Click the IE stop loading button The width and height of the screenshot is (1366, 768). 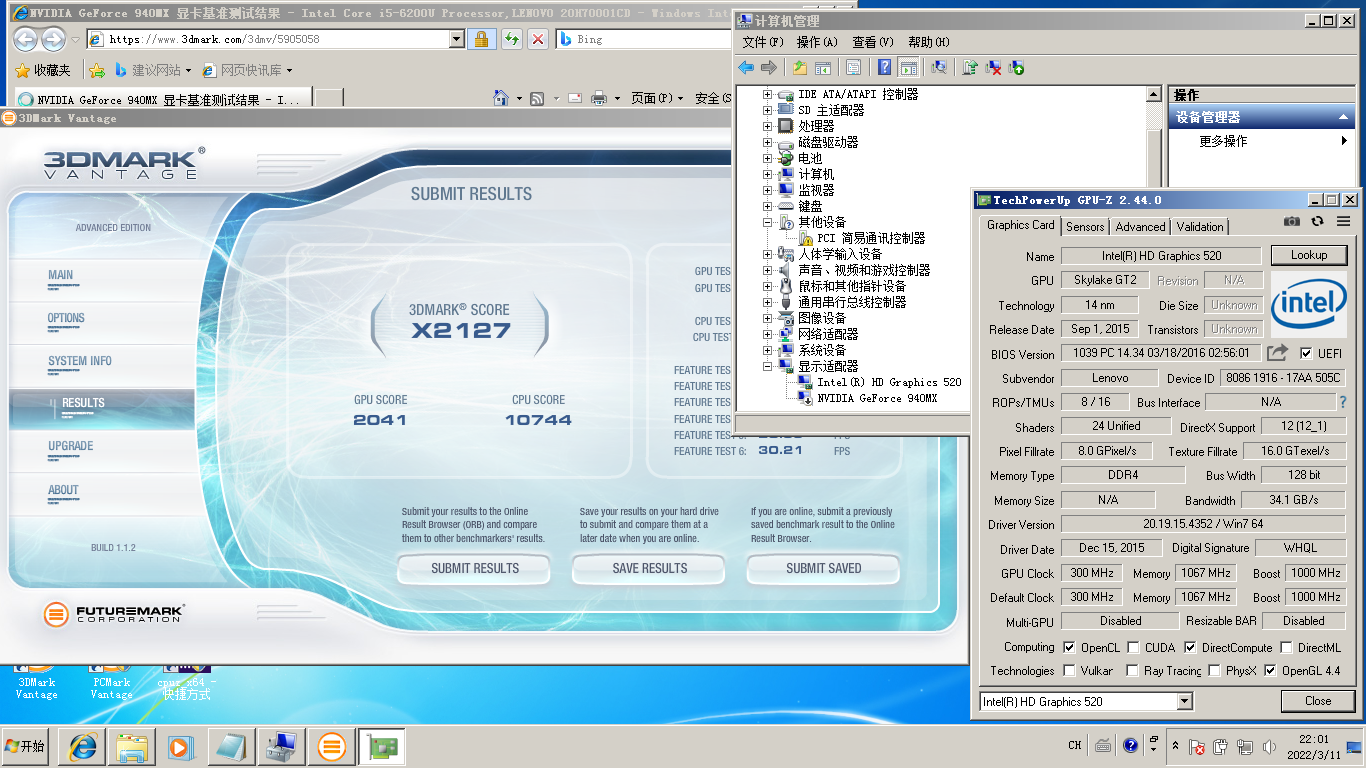click(x=538, y=39)
